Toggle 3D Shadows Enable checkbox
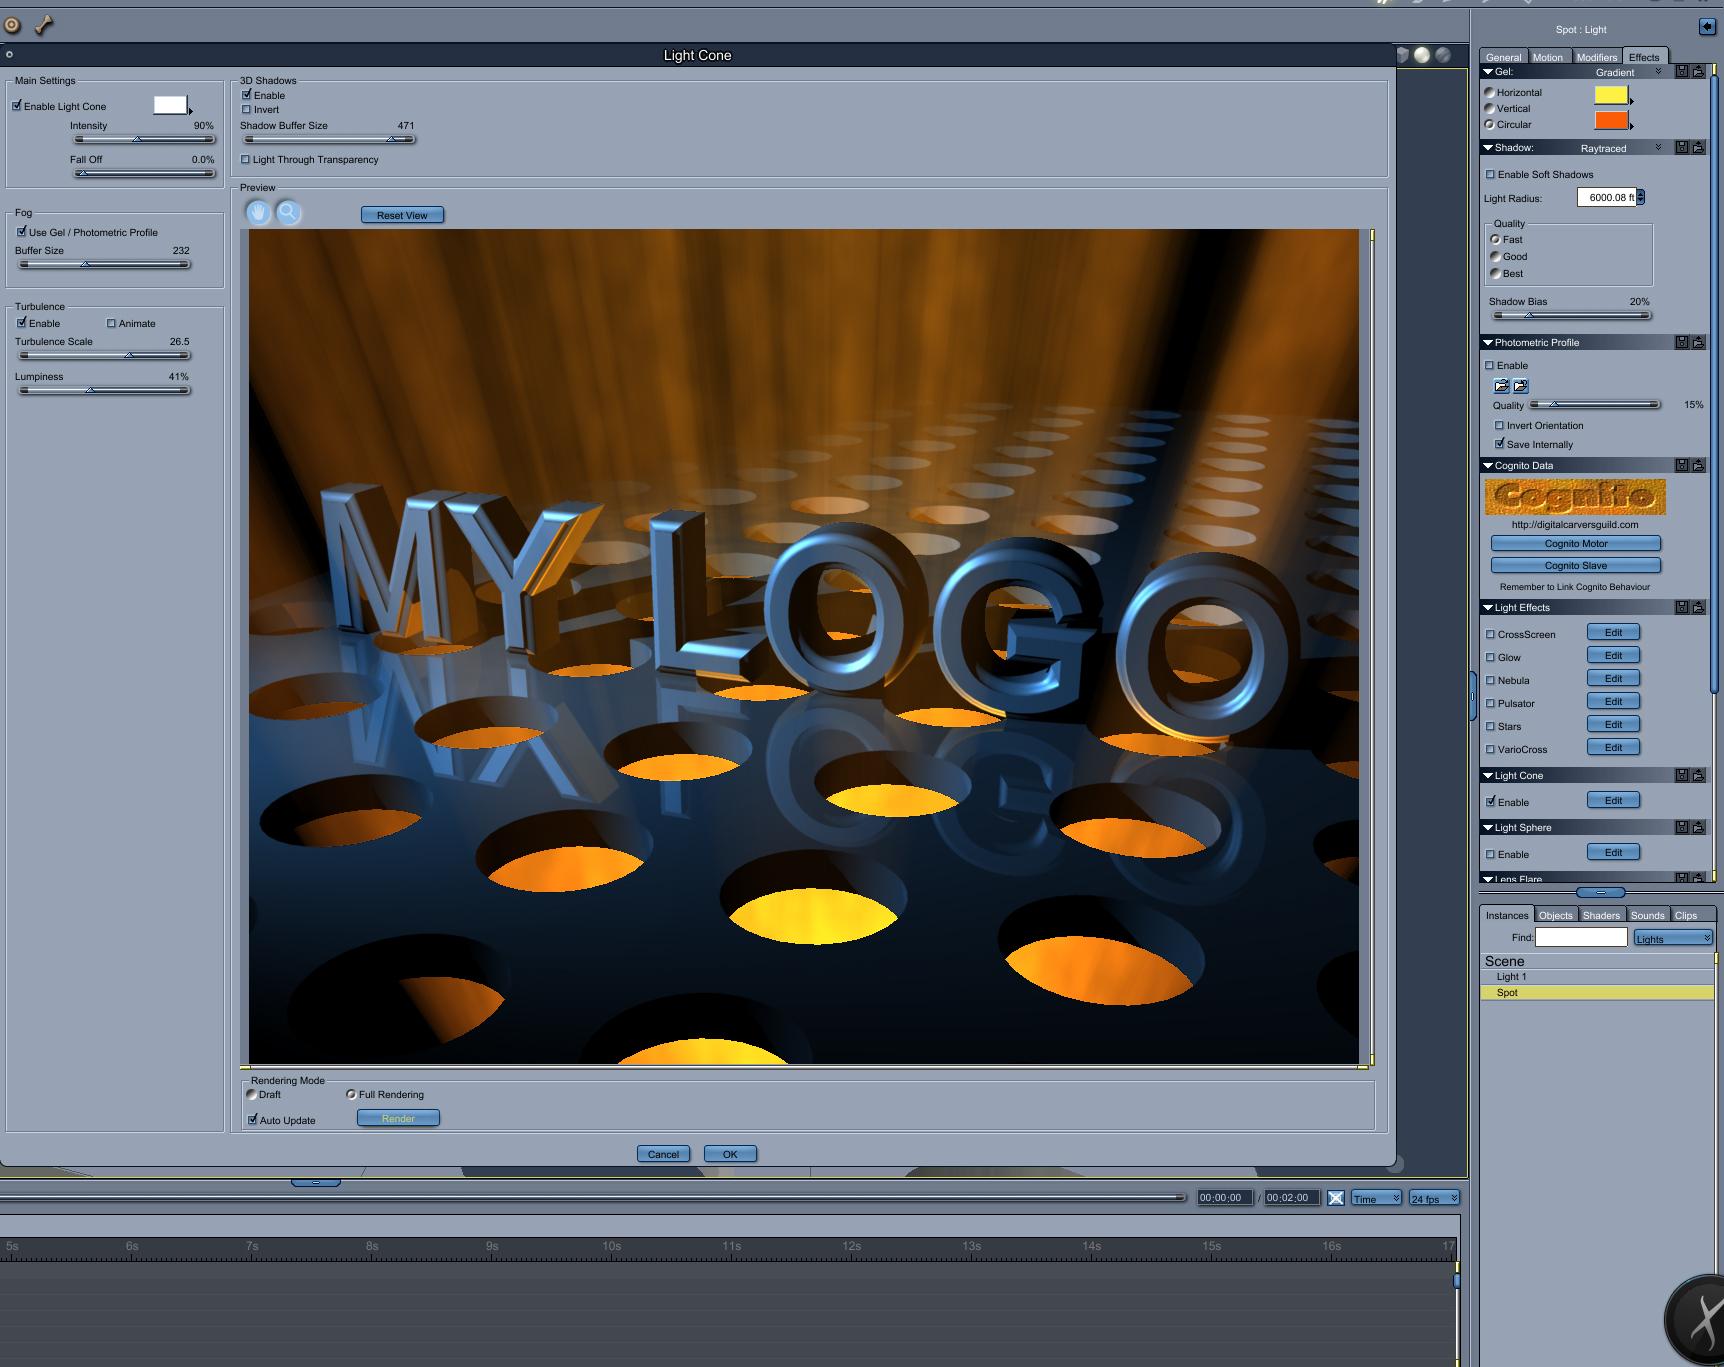Image resolution: width=1724 pixels, height=1367 pixels. click(246, 95)
